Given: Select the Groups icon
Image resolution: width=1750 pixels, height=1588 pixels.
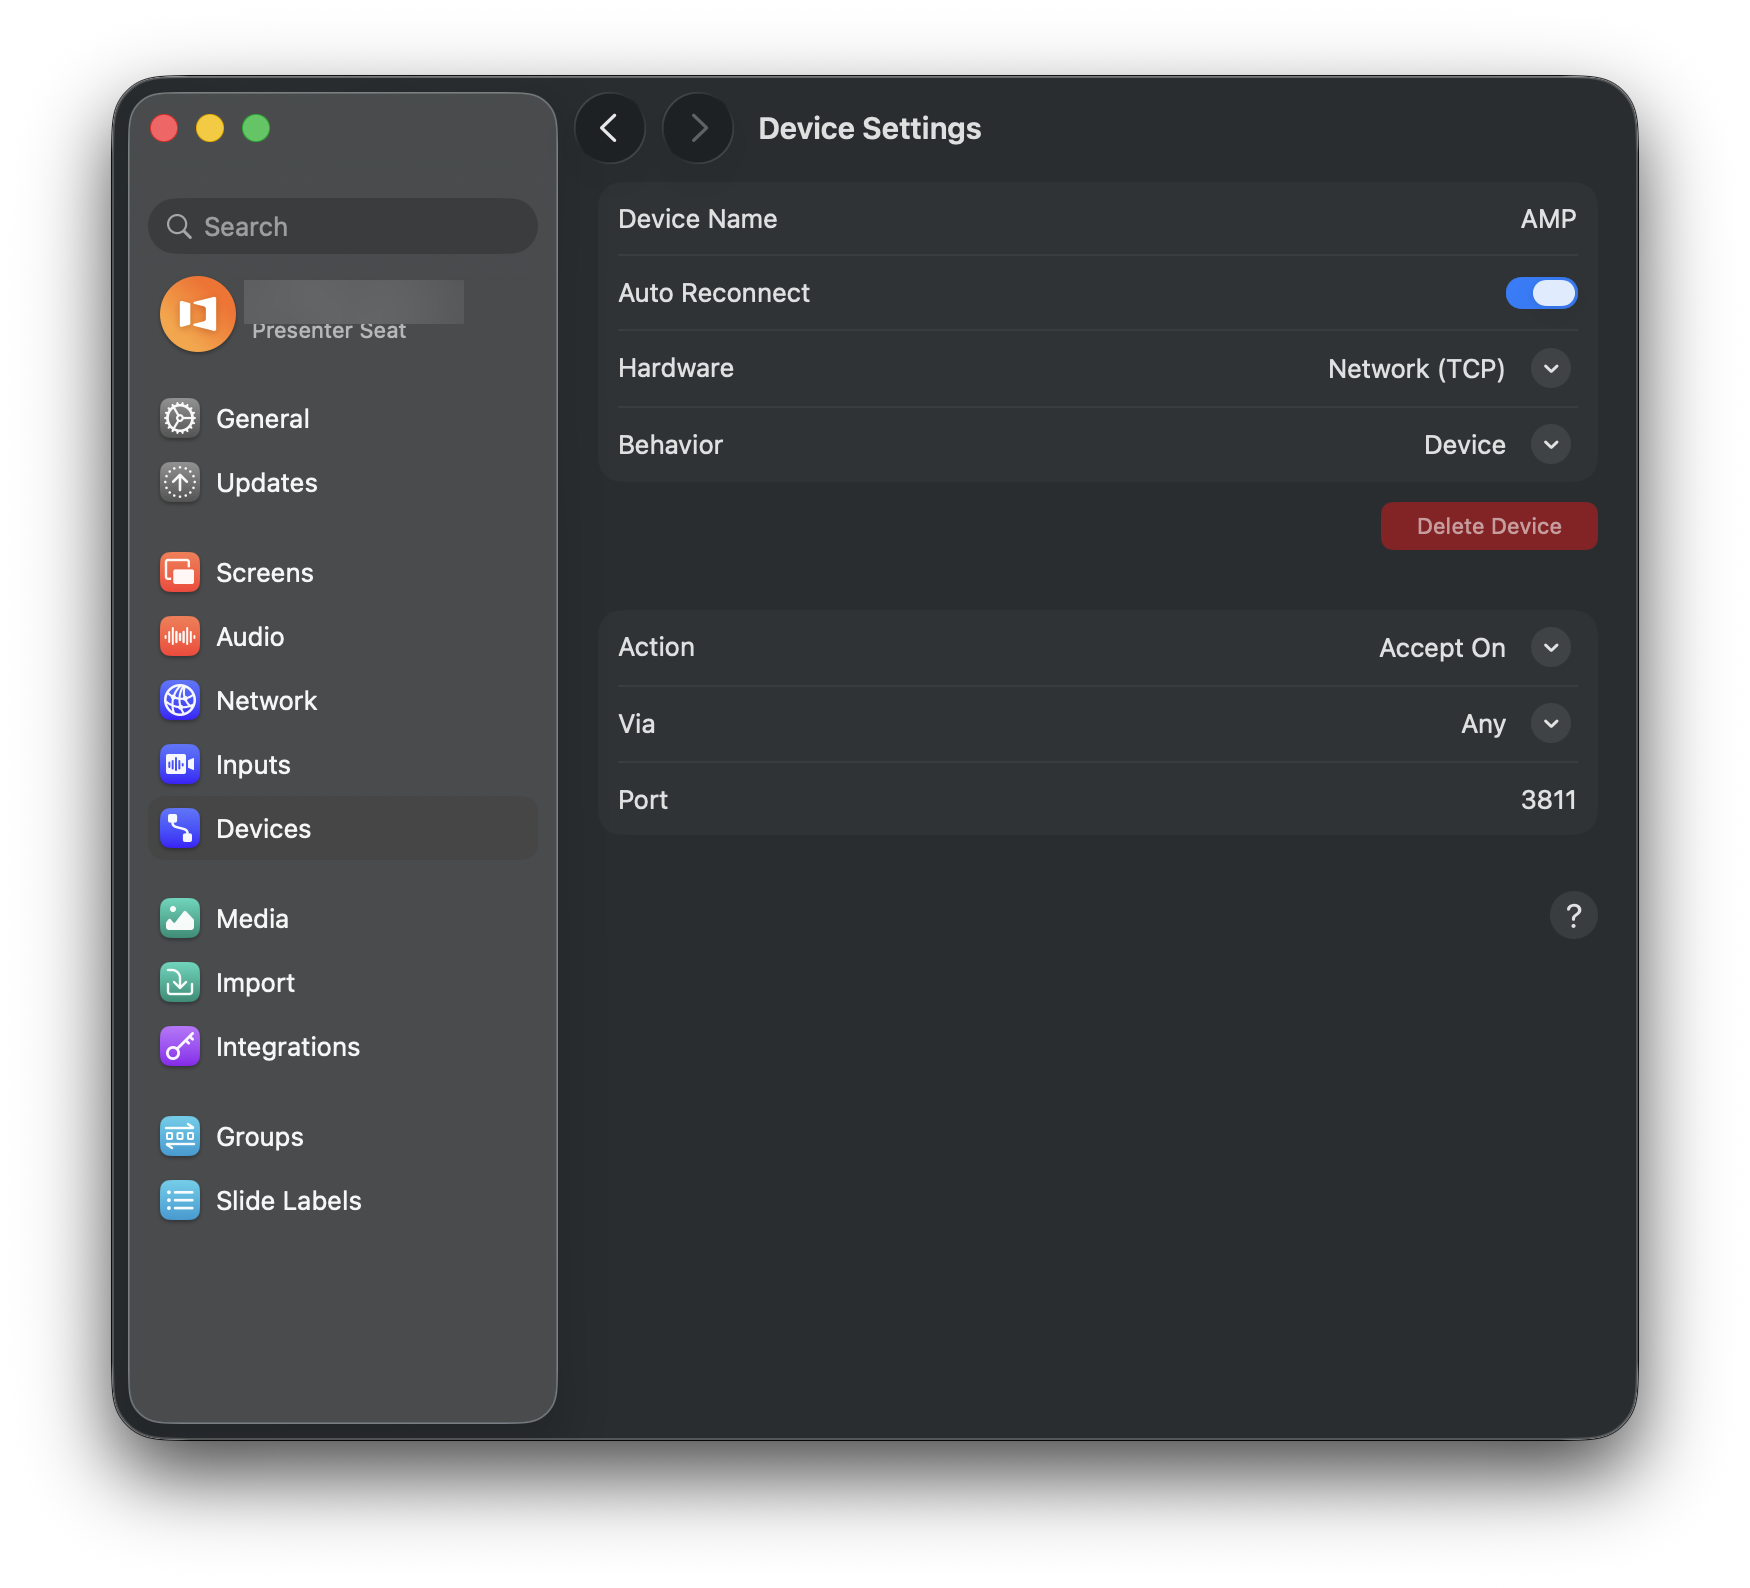Looking at the screenshot, I should pyautogui.click(x=180, y=1136).
